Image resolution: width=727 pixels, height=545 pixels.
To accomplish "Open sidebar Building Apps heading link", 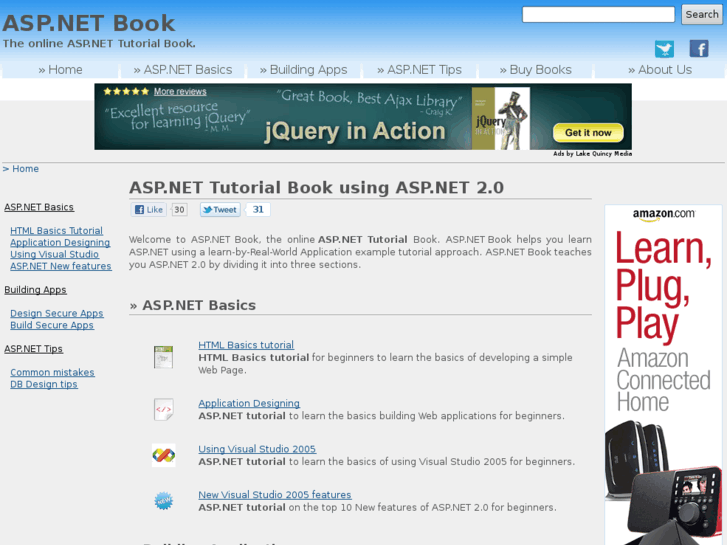I will [x=35, y=290].
